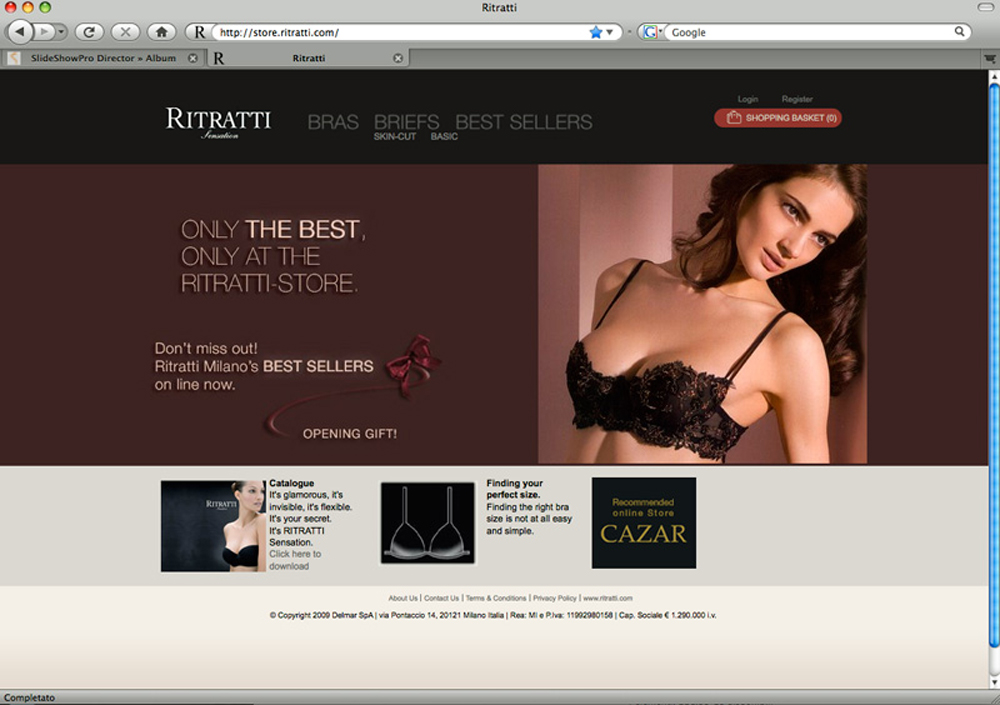
Task: Select the Ritratti browser tab
Action: point(309,58)
